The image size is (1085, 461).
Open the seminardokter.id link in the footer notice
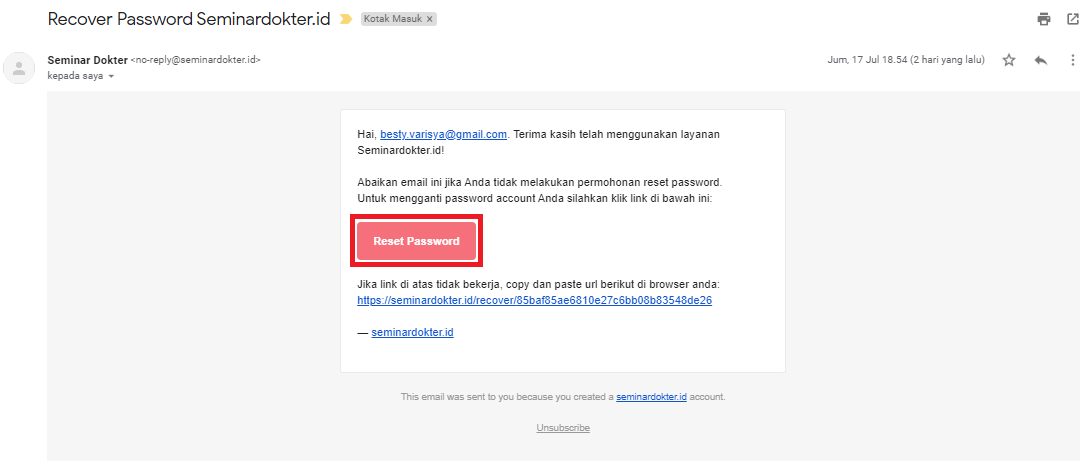click(x=651, y=397)
